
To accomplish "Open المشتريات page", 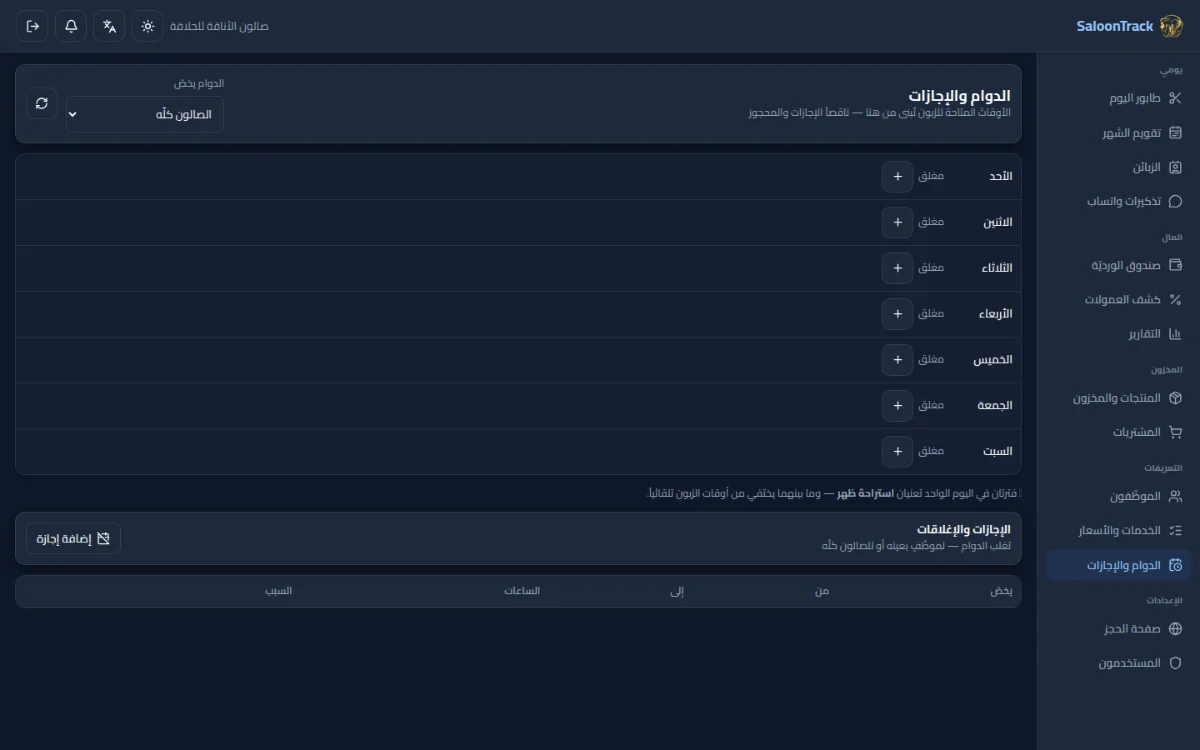I will pyautogui.click(x=1118, y=432).
